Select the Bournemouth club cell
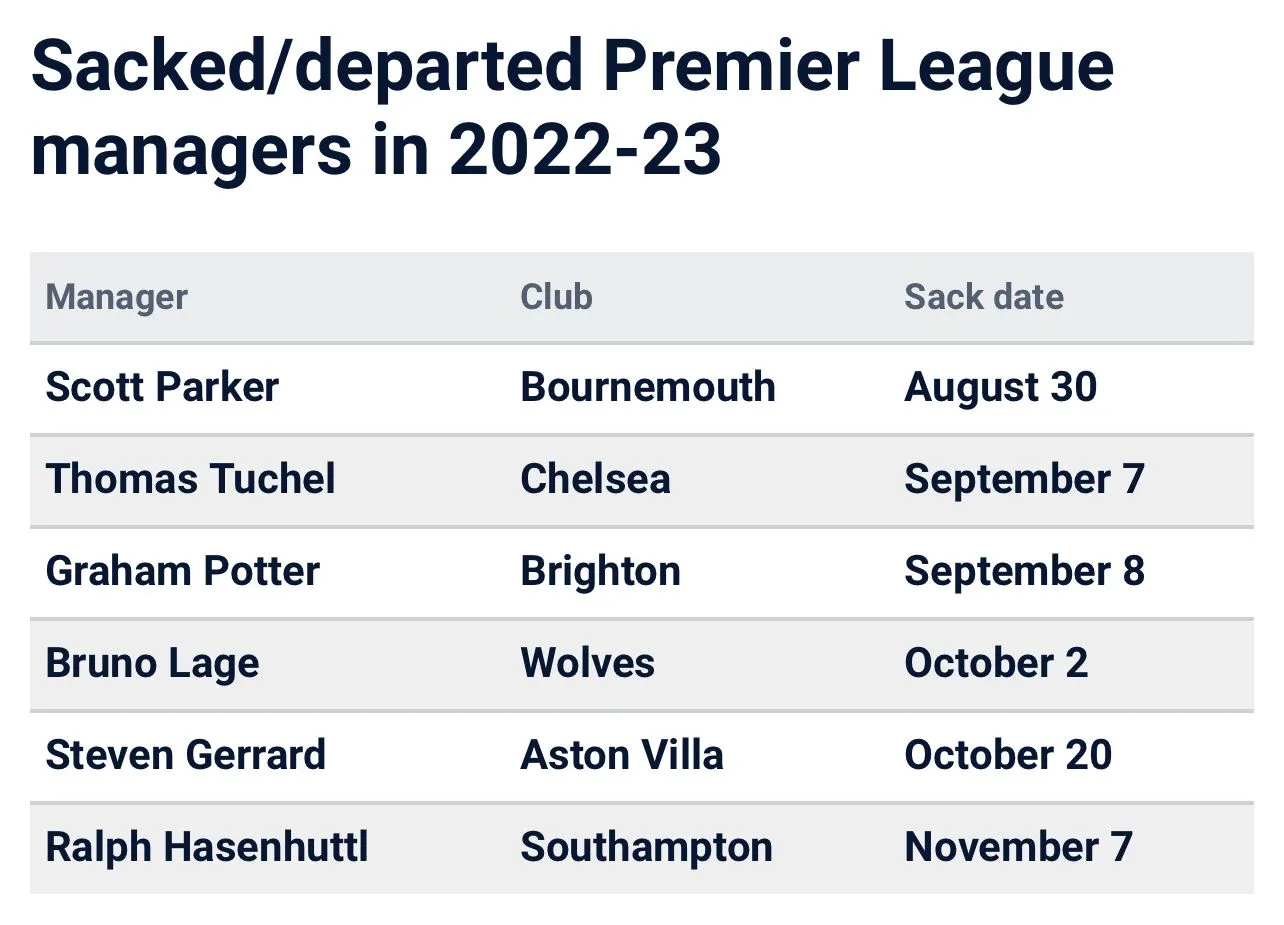Viewport: 1284px width, 925px height. coord(647,388)
